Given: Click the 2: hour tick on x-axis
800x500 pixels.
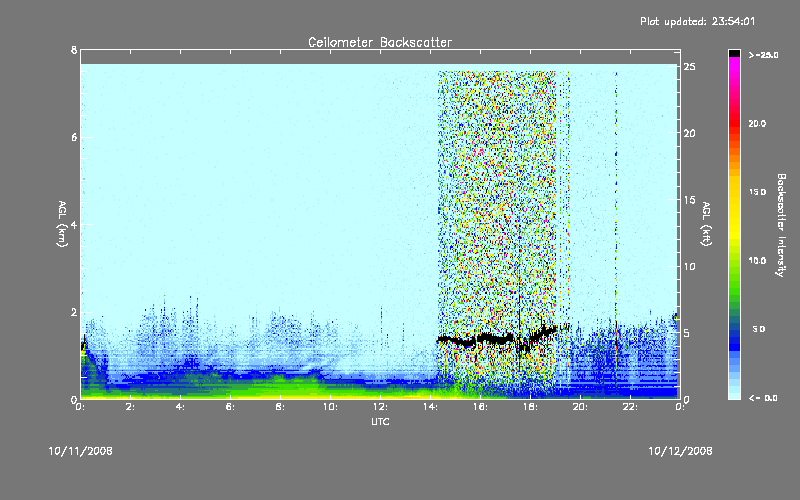Looking at the screenshot, I should 130,407.
